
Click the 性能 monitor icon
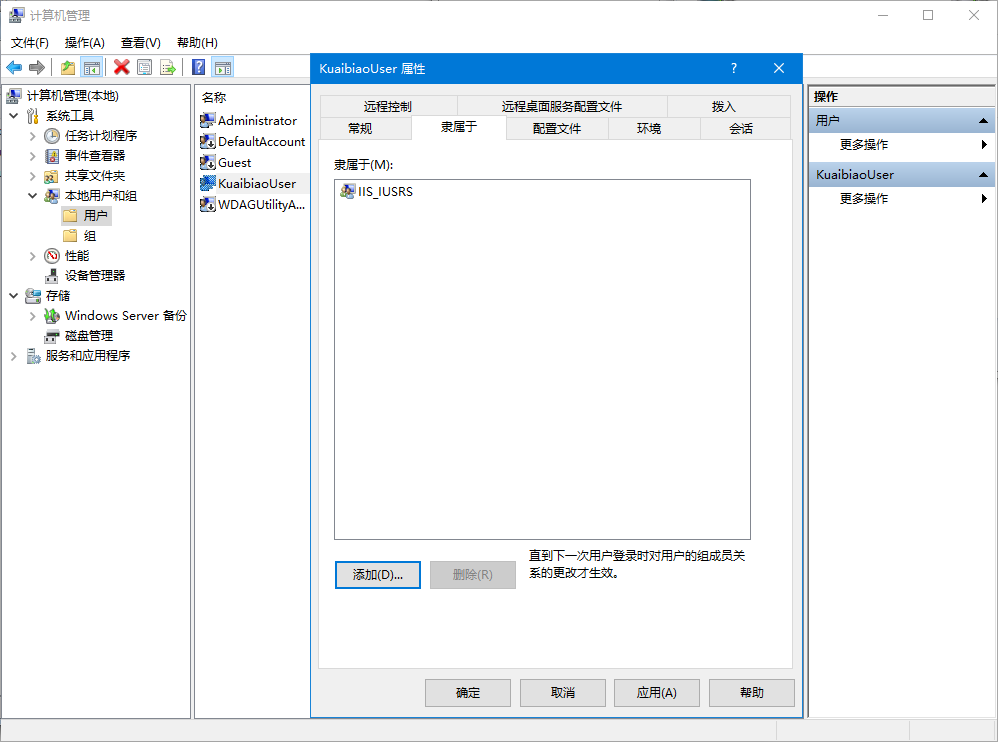point(52,256)
